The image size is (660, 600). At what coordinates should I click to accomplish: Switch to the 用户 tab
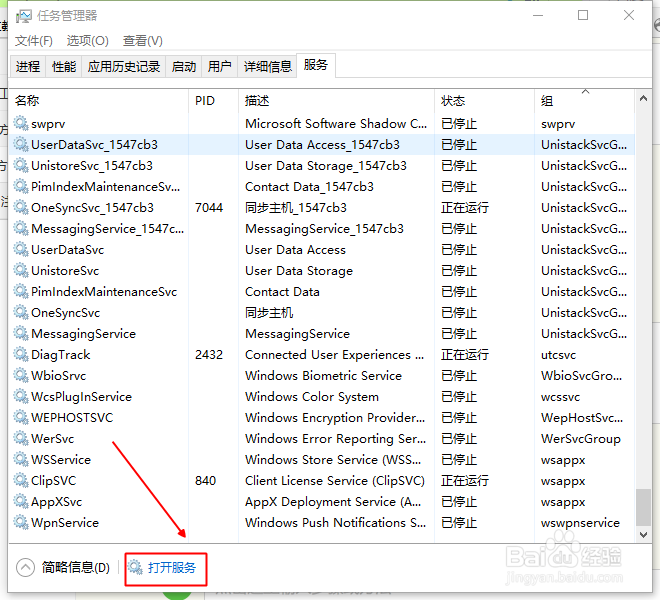tap(219, 67)
